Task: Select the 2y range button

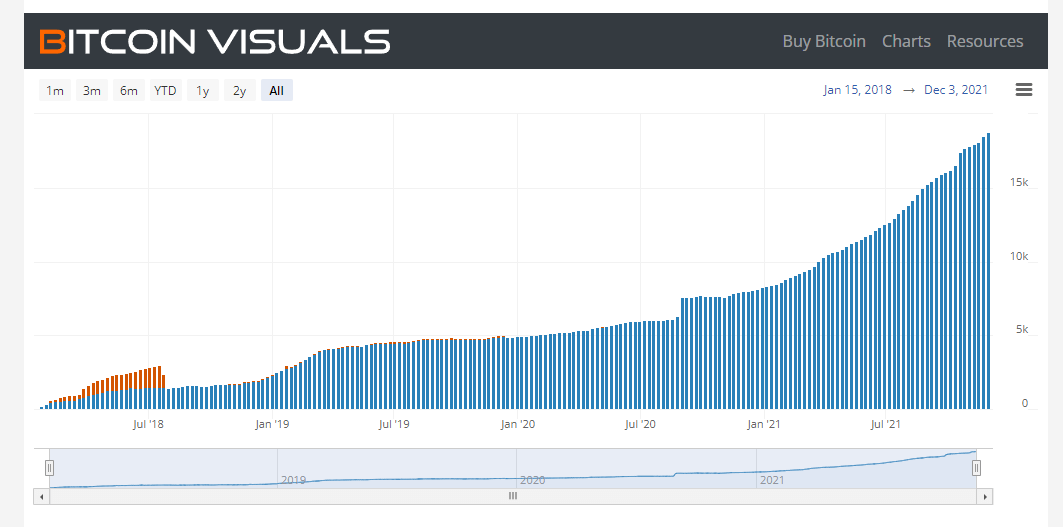Action: click(x=240, y=90)
